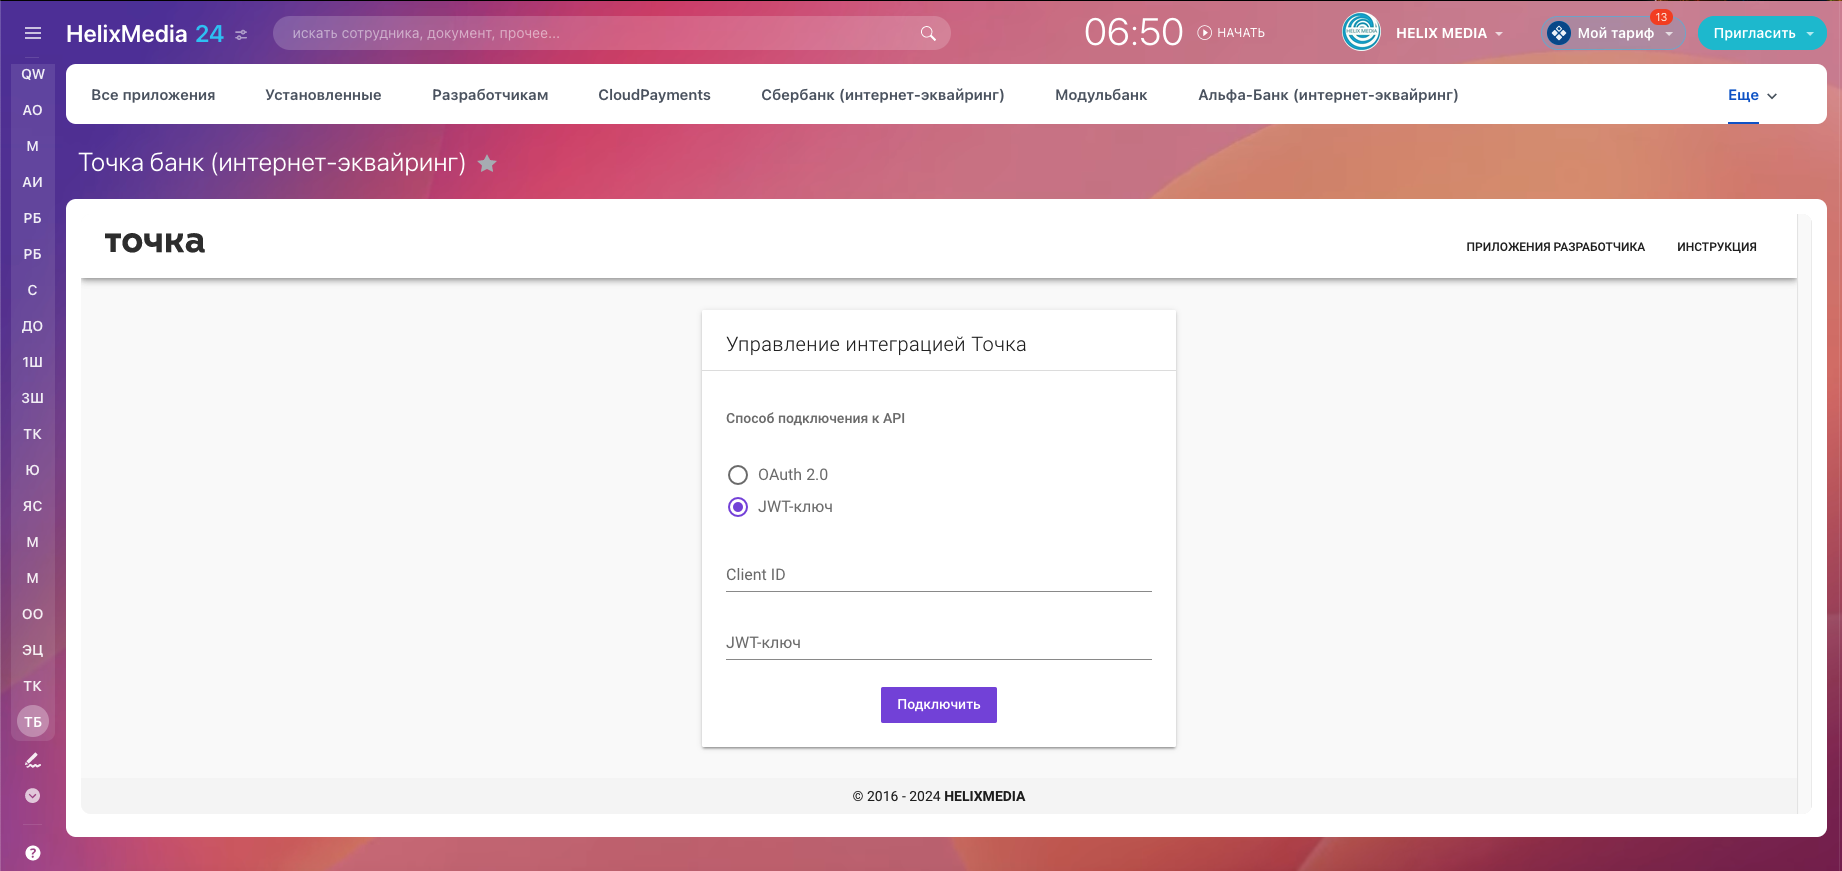Screen dimensions: 1842x871
Task: Focus the JWT-ключ input field
Action: (x=939, y=643)
